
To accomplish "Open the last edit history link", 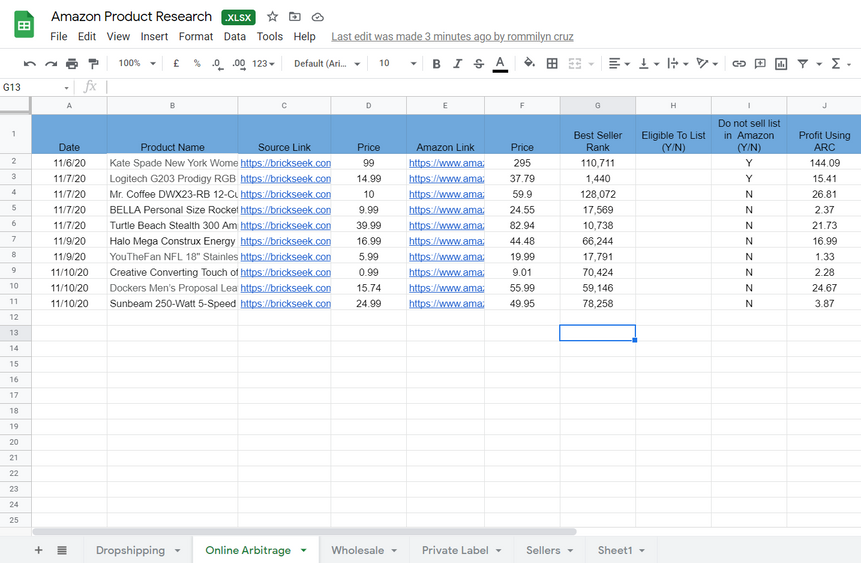I will [x=452, y=37].
